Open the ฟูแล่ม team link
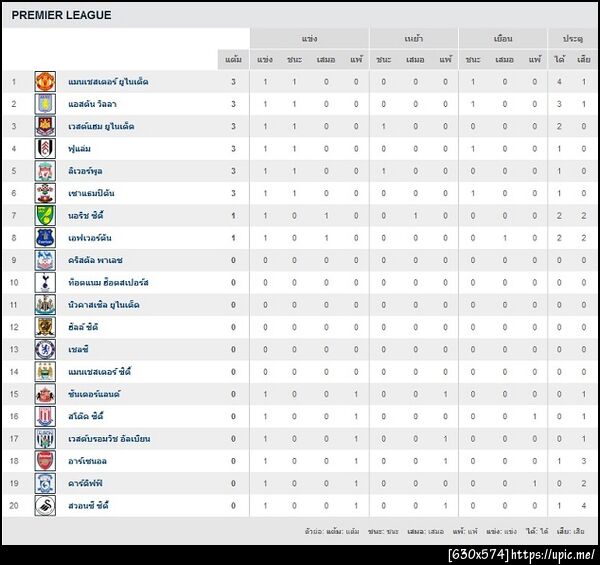Image resolution: width=600 pixels, height=565 pixels. coord(80,148)
